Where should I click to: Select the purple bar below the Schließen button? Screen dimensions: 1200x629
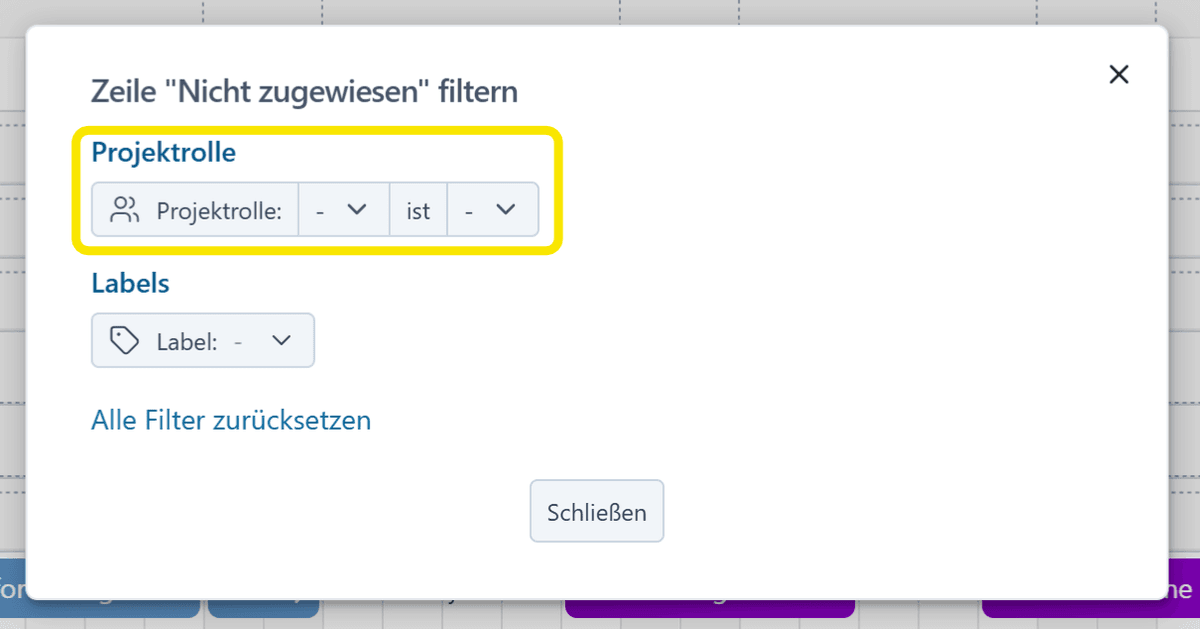point(710,608)
